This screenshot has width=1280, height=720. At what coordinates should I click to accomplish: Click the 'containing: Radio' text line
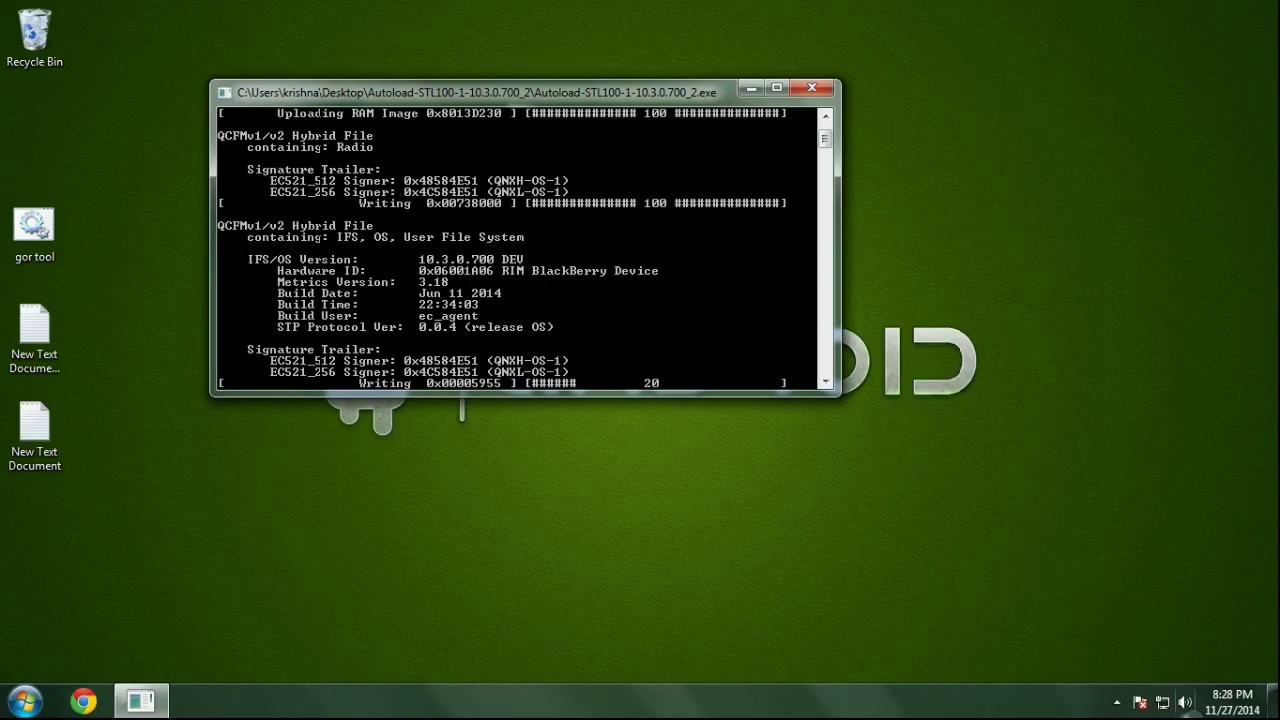[x=310, y=147]
